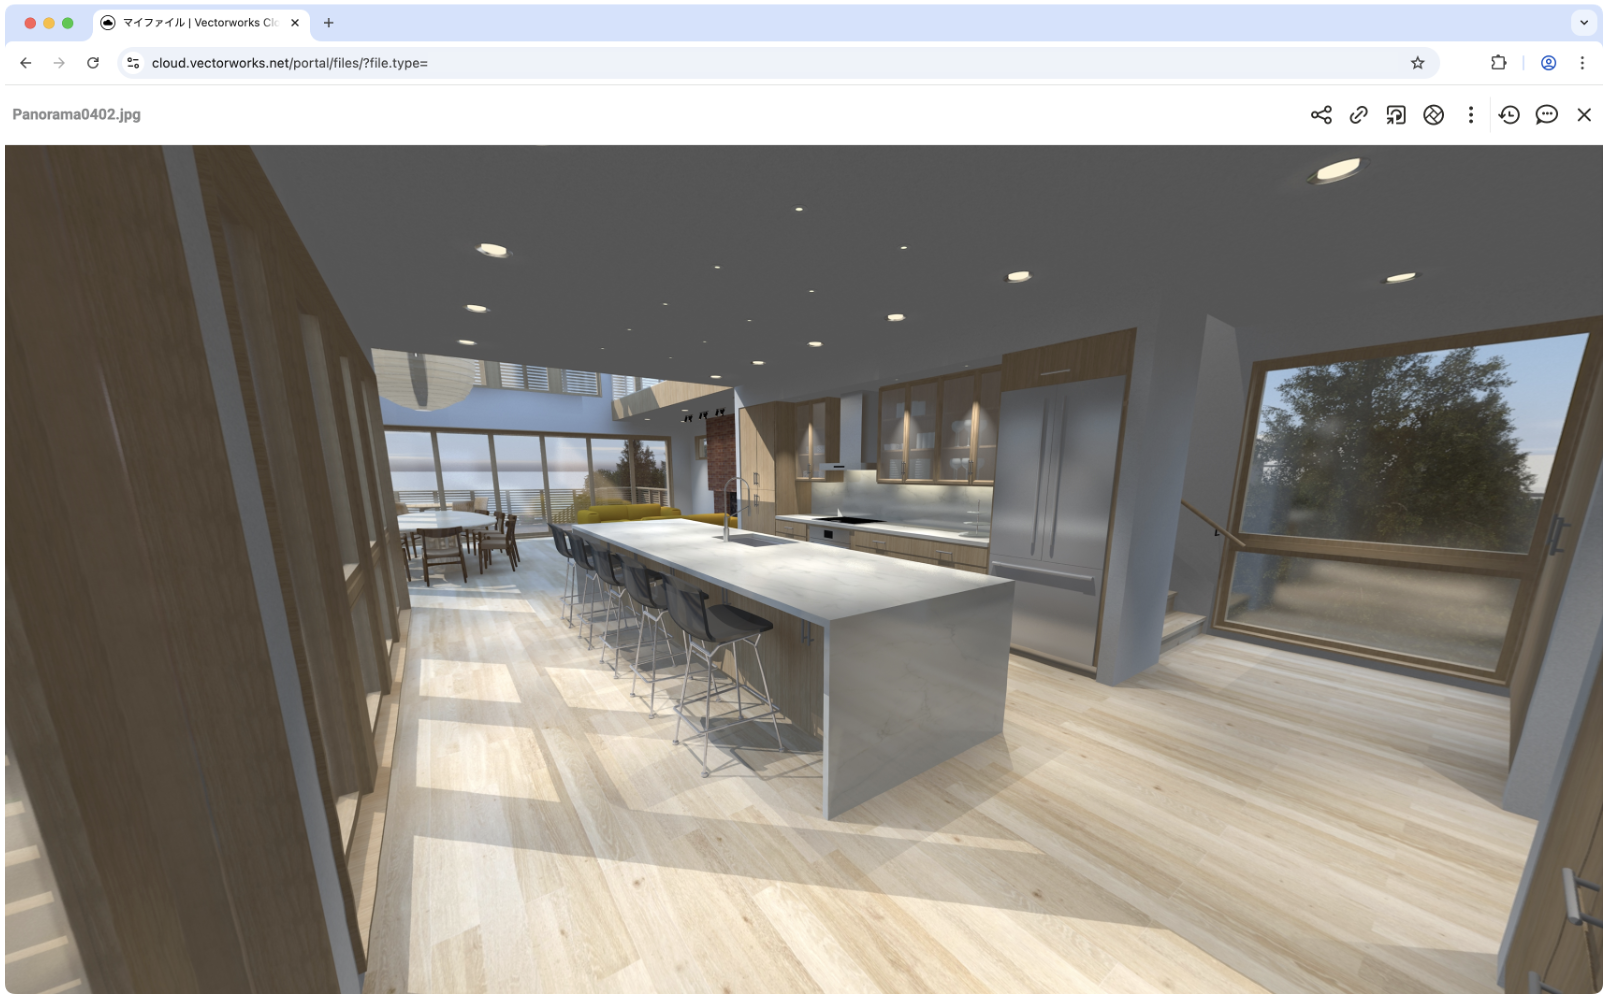Copy link using the chain link icon
The height and width of the screenshot is (998, 1610).
click(x=1358, y=115)
